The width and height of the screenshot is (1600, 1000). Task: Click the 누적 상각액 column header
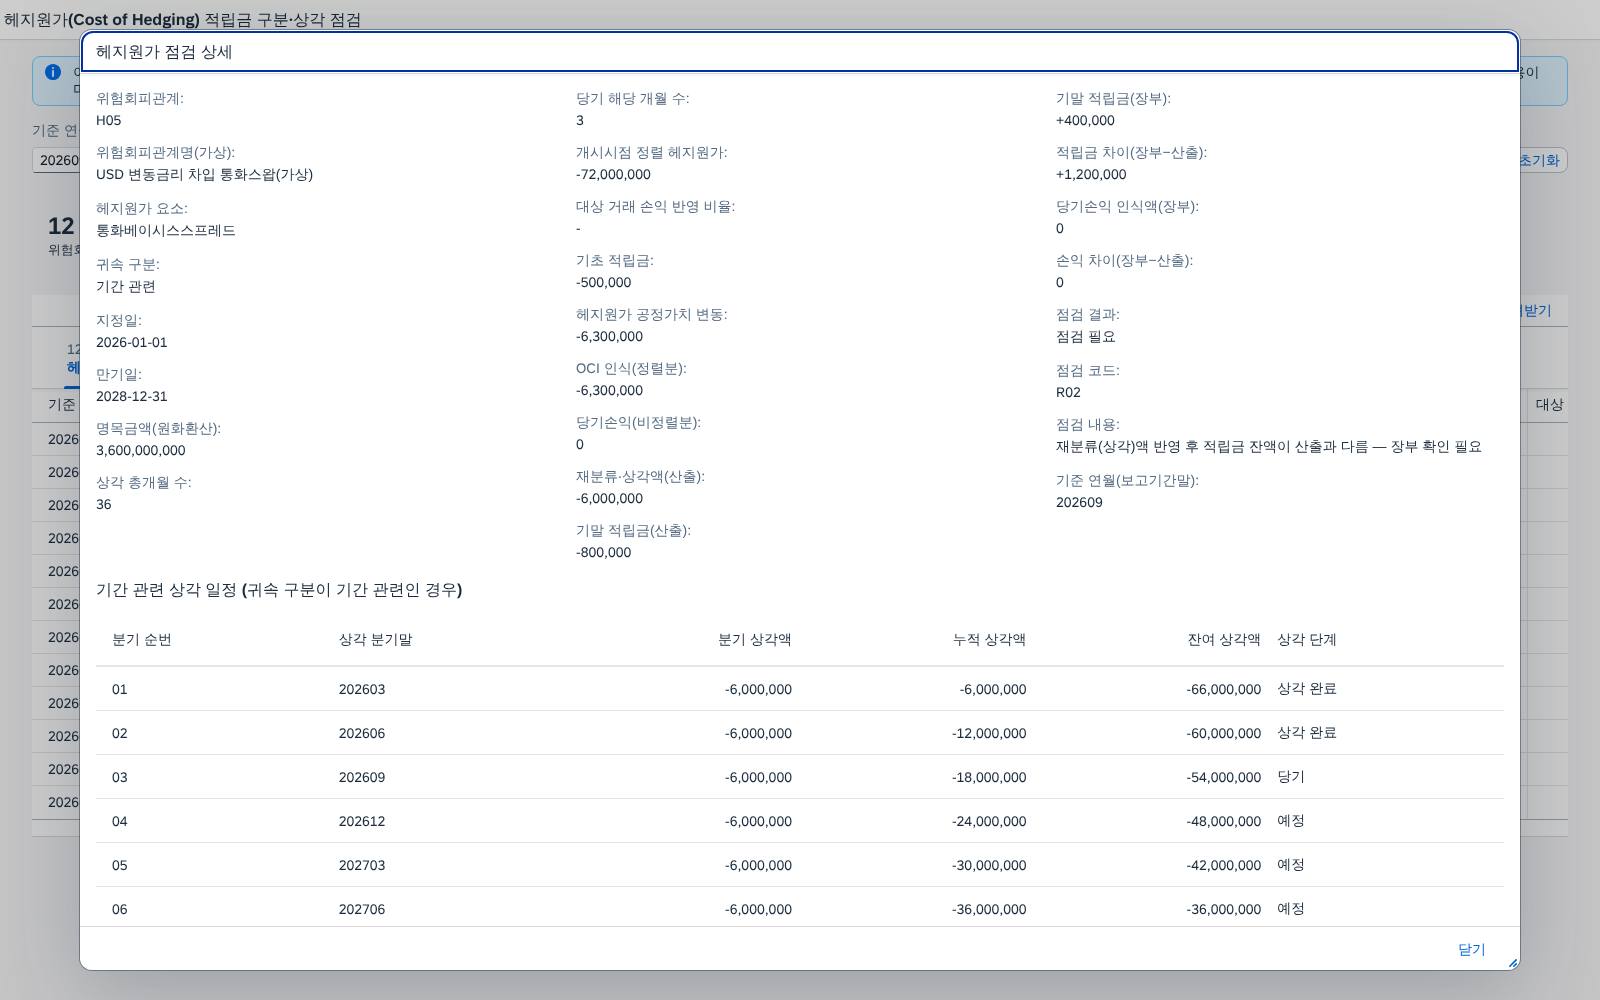point(989,639)
